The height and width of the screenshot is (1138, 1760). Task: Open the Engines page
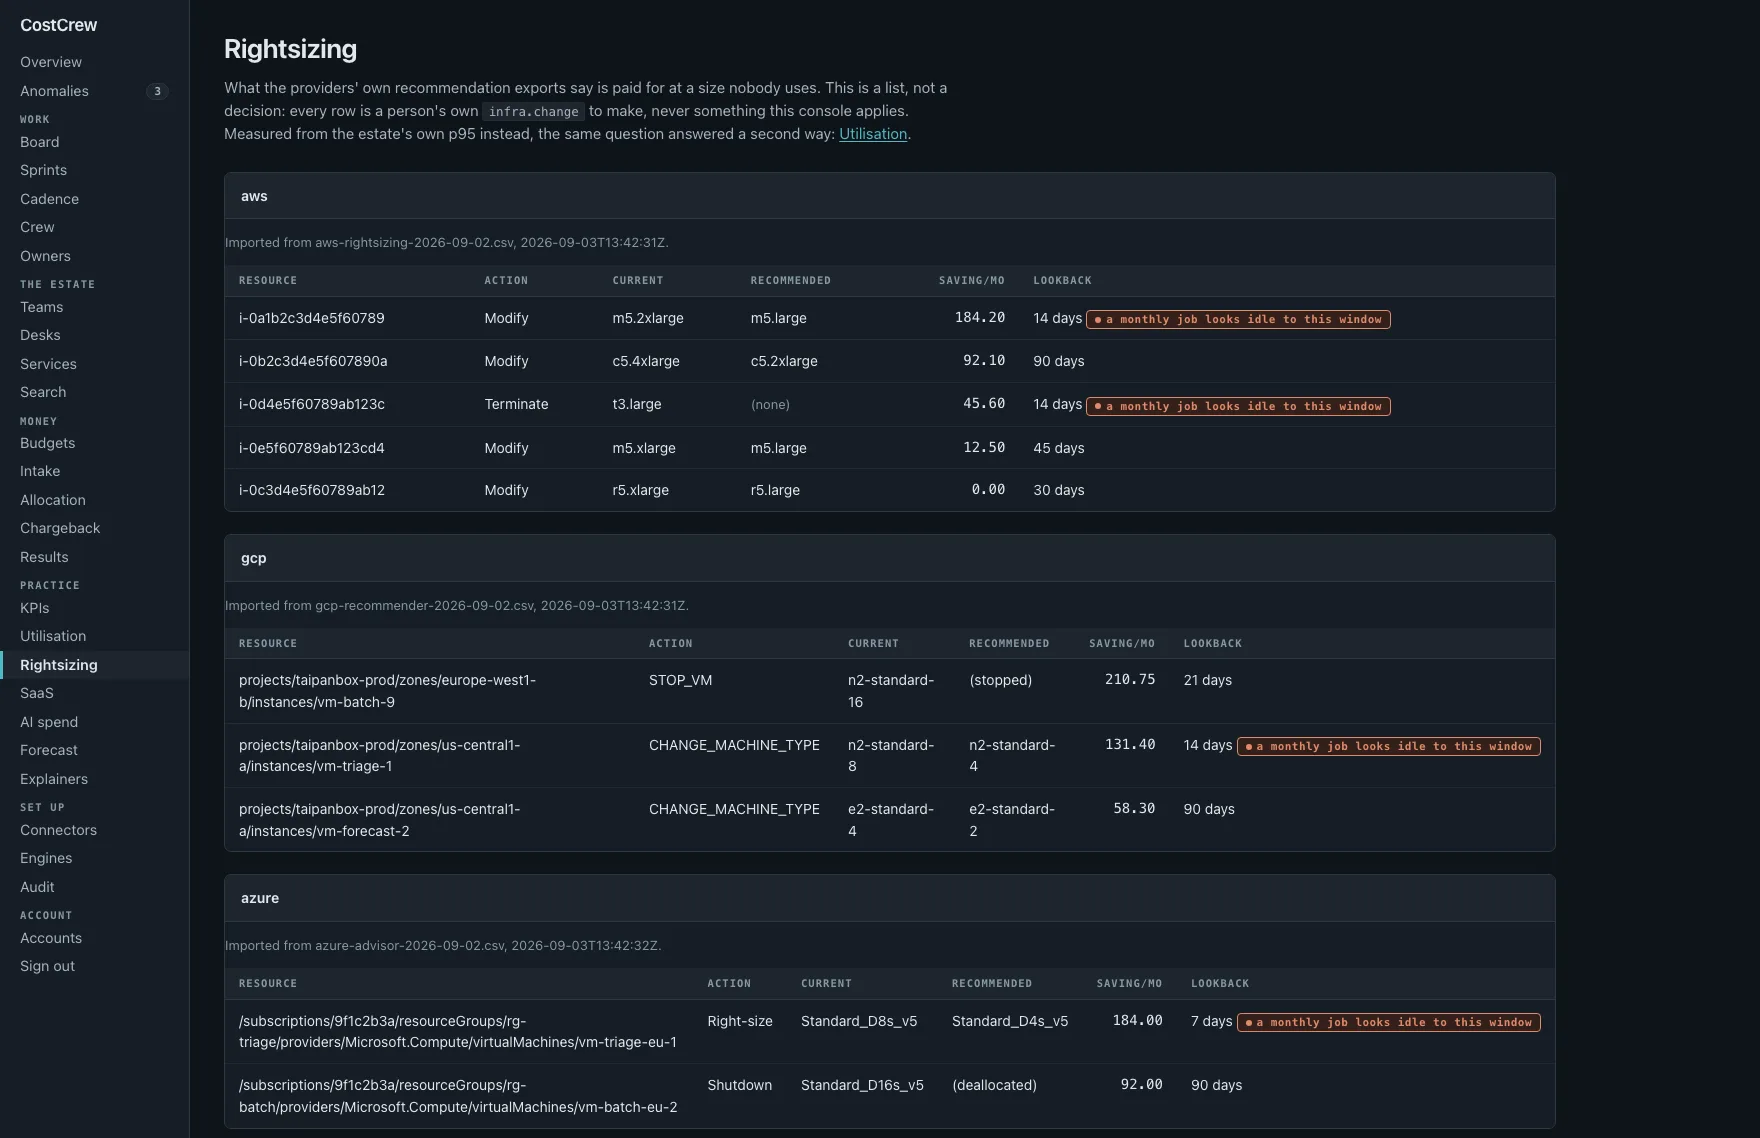click(46, 858)
